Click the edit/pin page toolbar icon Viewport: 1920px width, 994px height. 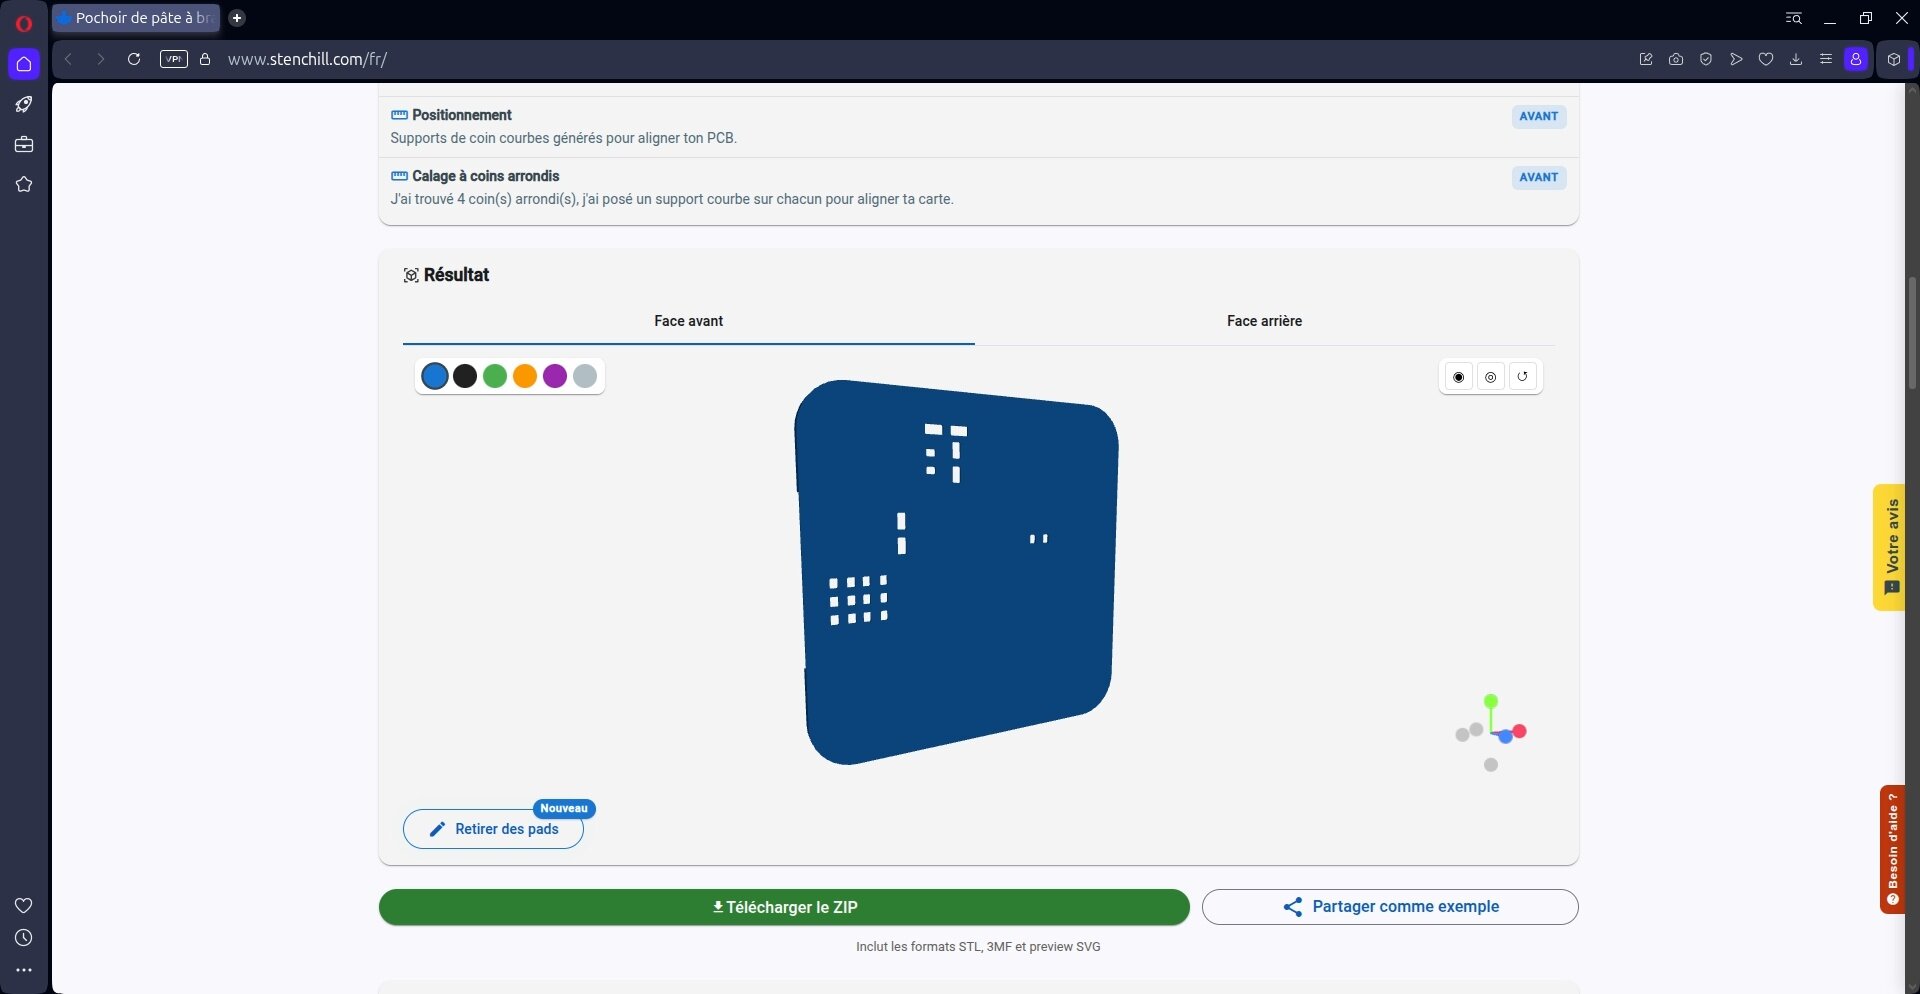click(1646, 59)
